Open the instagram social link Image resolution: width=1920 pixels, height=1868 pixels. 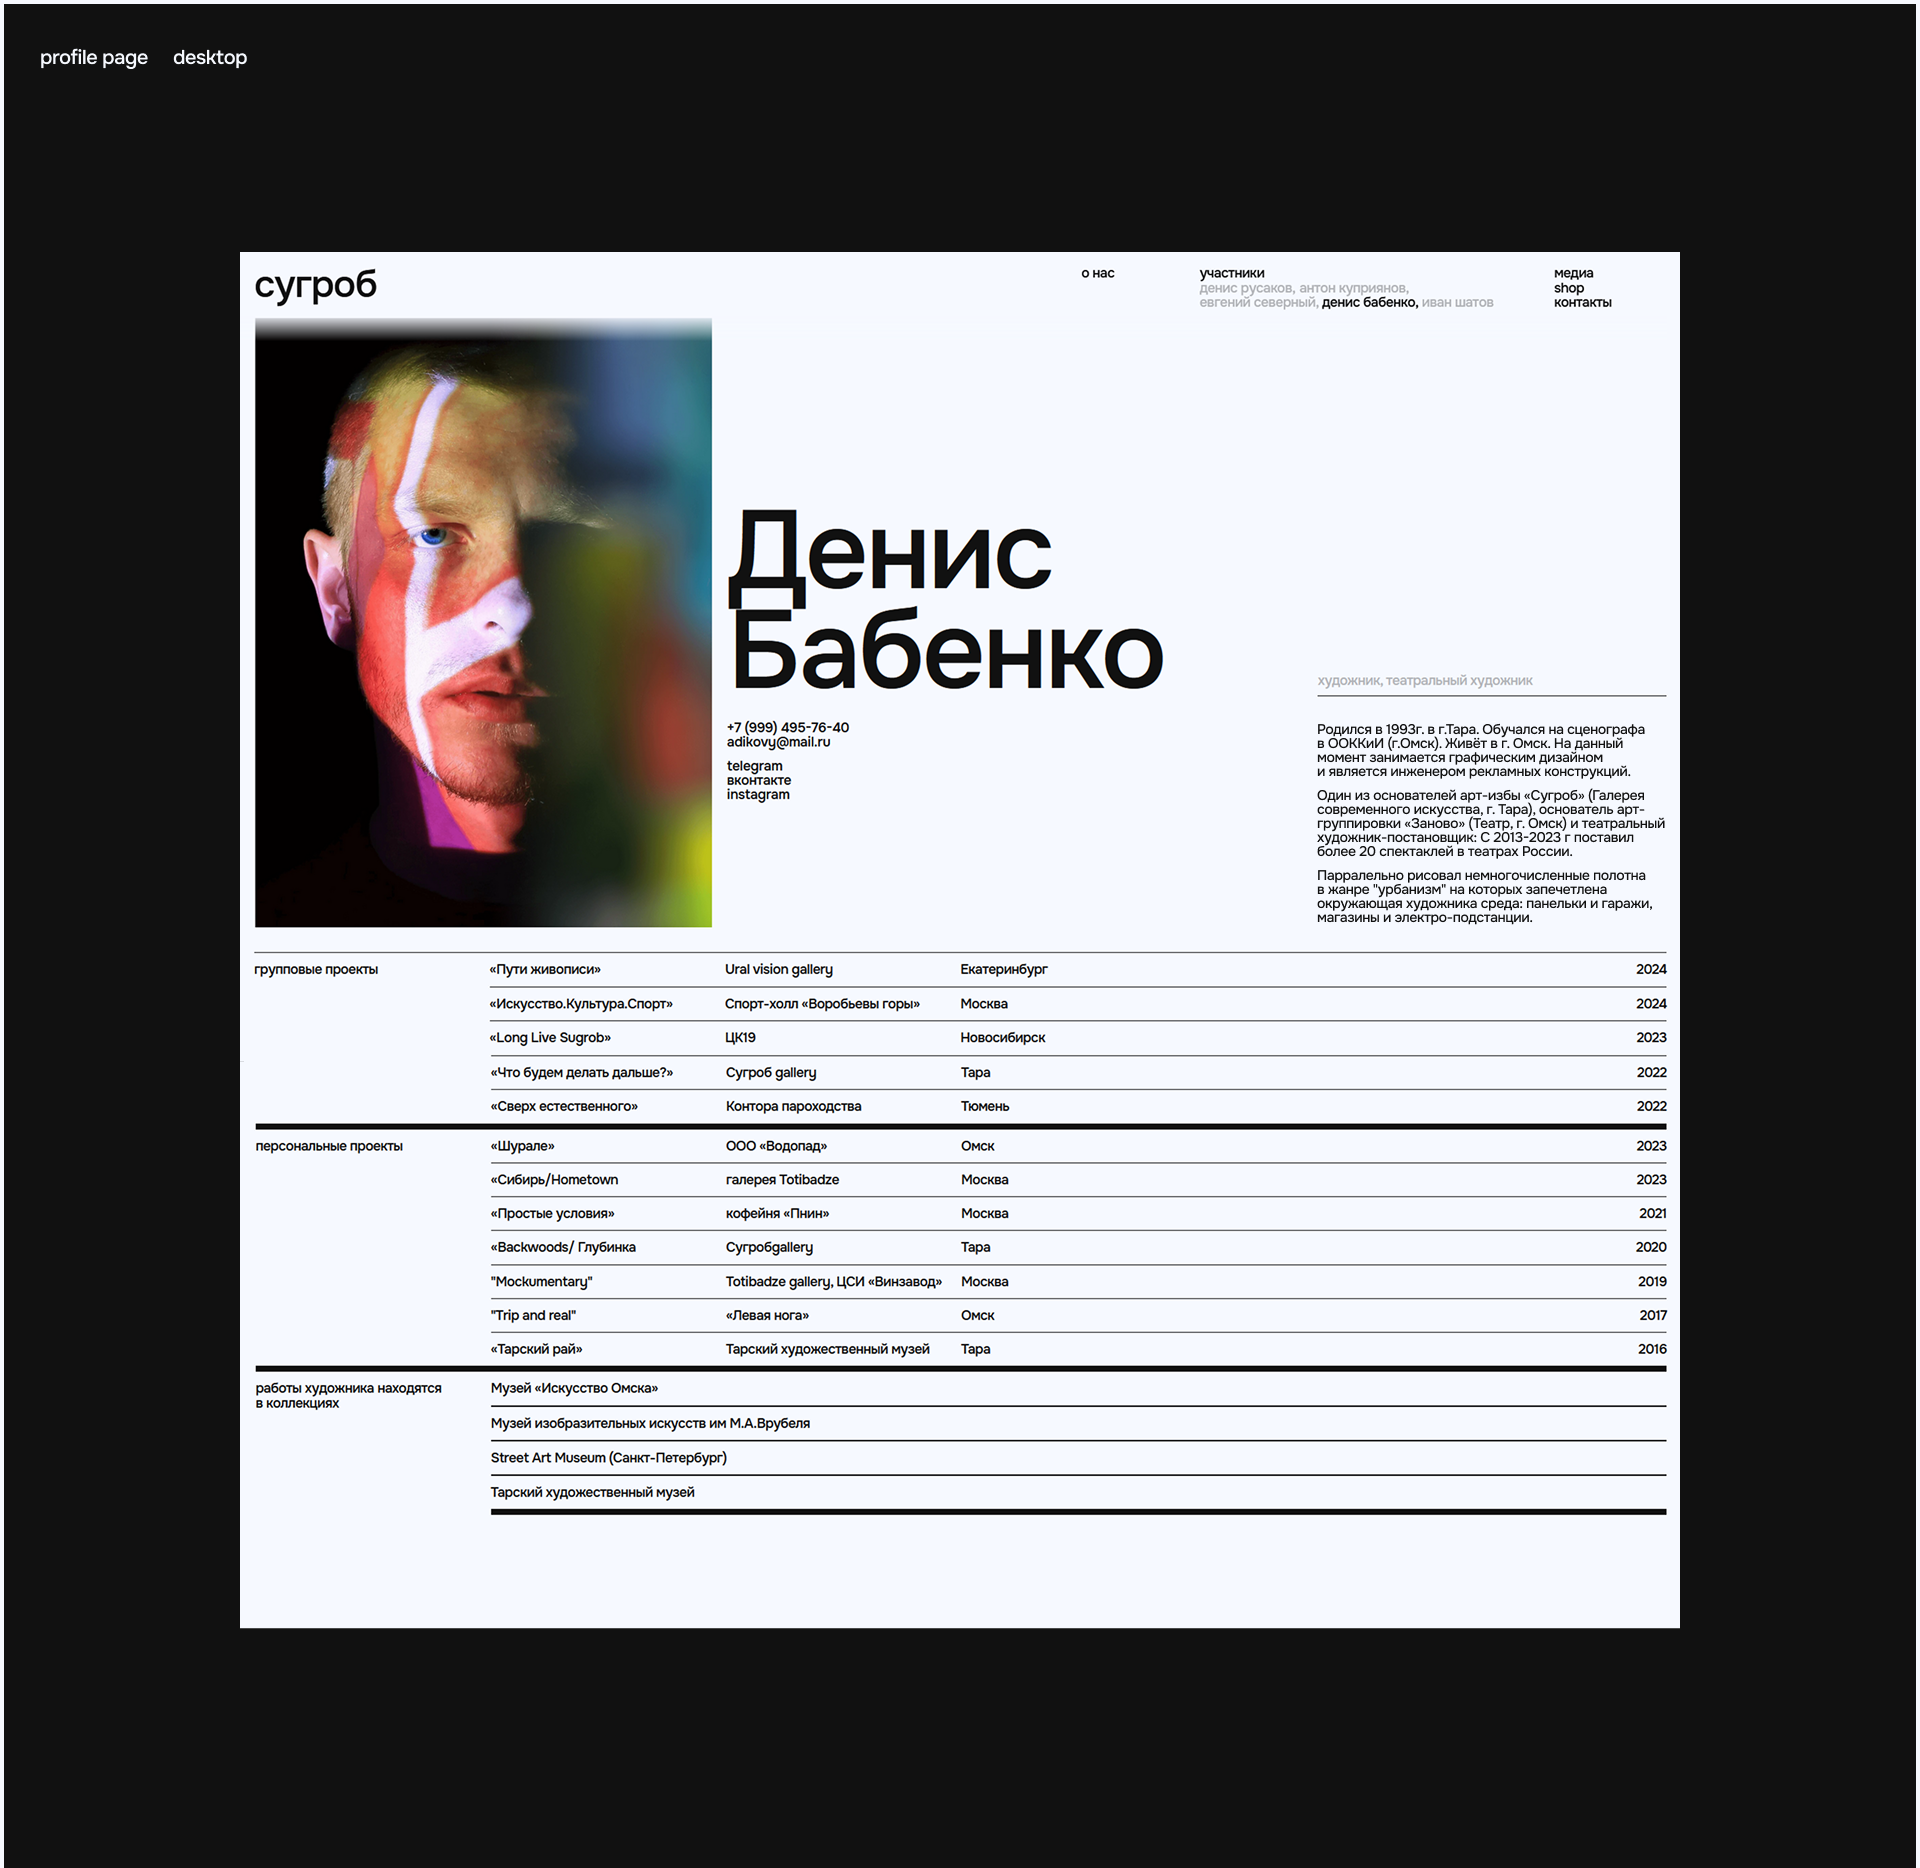[x=757, y=794]
